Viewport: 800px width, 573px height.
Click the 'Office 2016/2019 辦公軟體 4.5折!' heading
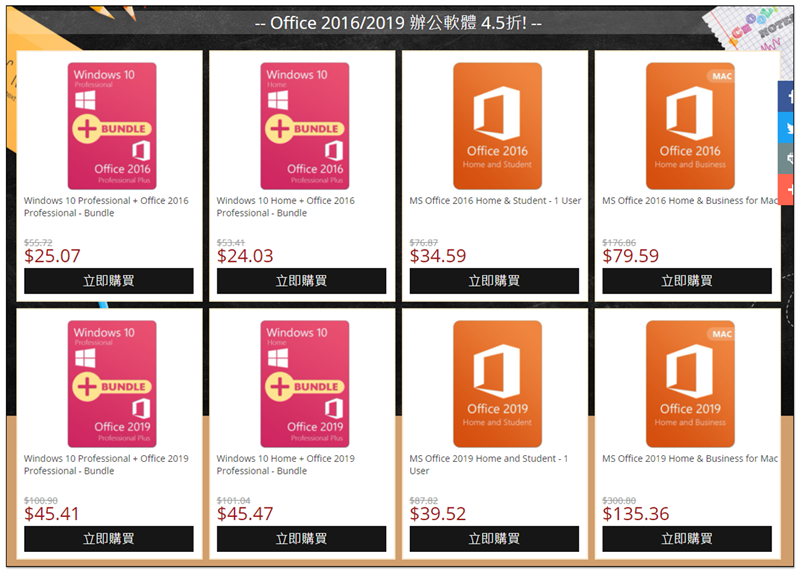click(x=398, y=23)
